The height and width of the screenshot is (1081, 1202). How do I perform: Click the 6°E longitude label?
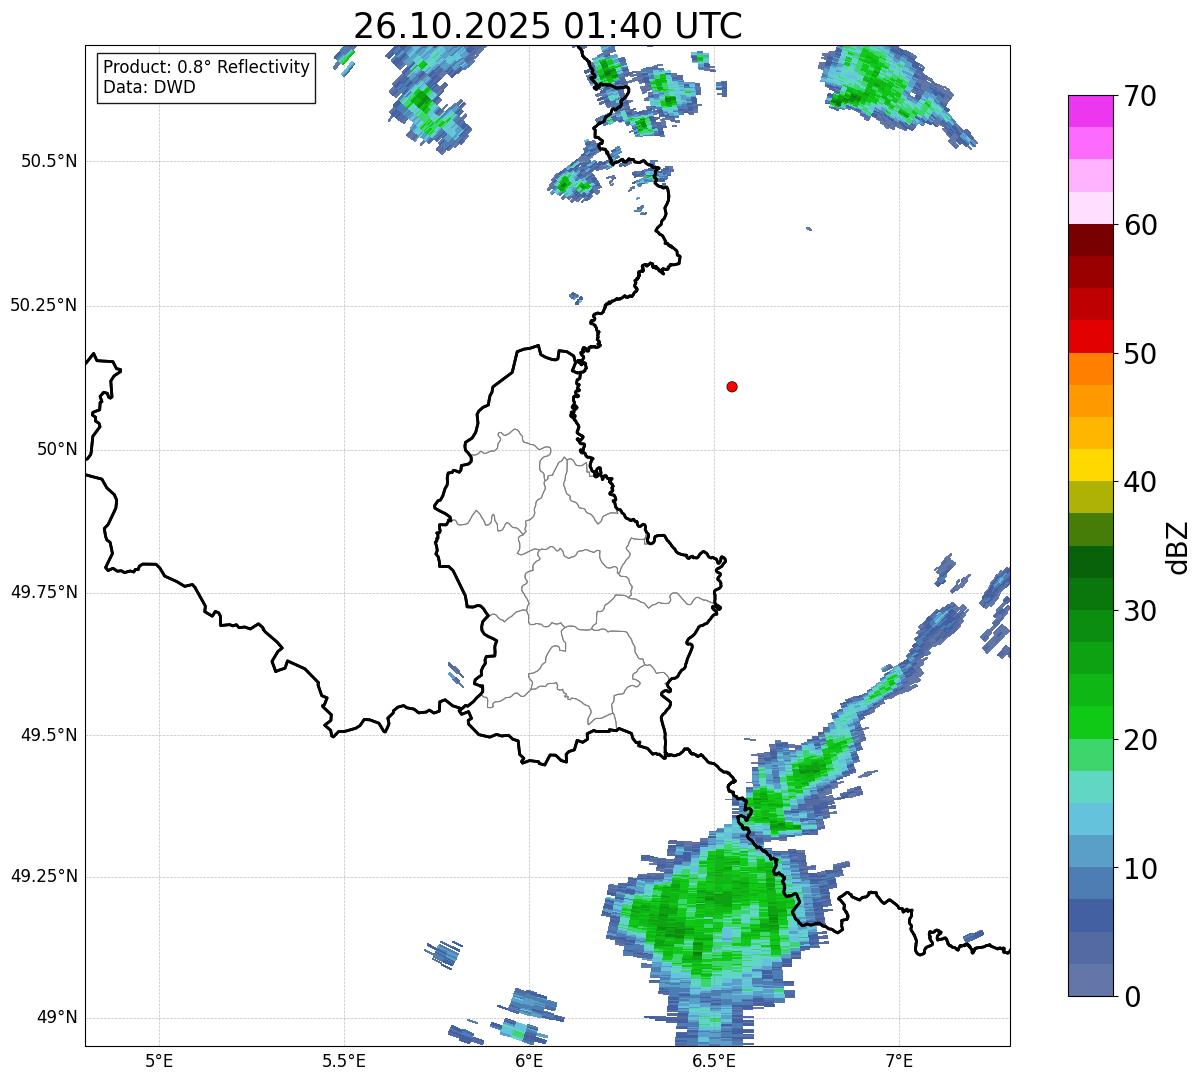click(x=529, y=1060)
